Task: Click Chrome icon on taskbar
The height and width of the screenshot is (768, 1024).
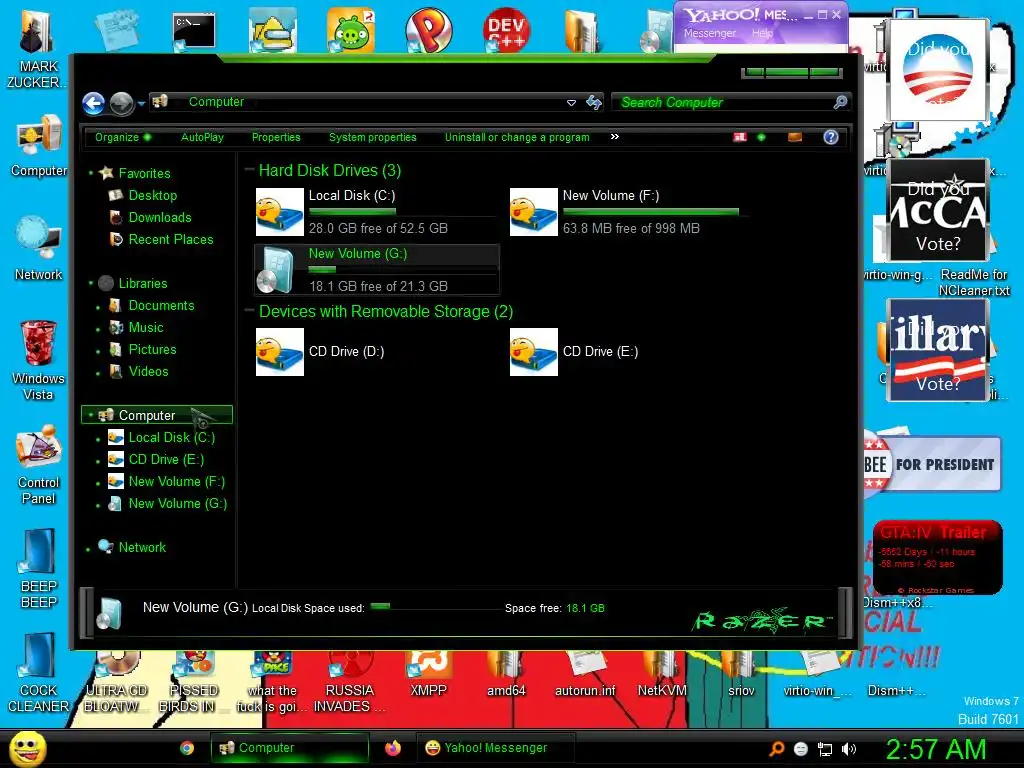Action: 187,748
